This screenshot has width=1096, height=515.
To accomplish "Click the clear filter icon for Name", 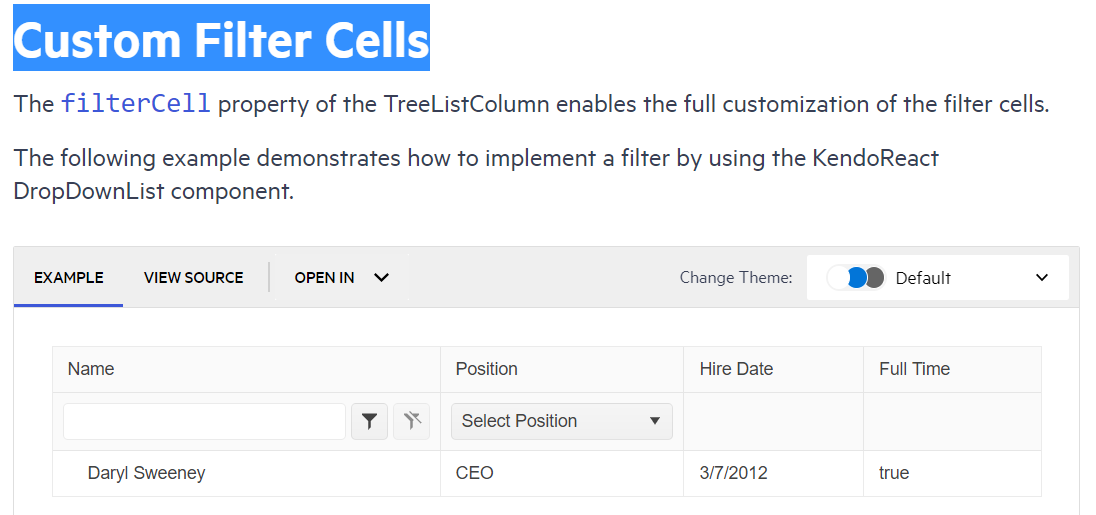I will pyautogui.click(x=411, y=422).
